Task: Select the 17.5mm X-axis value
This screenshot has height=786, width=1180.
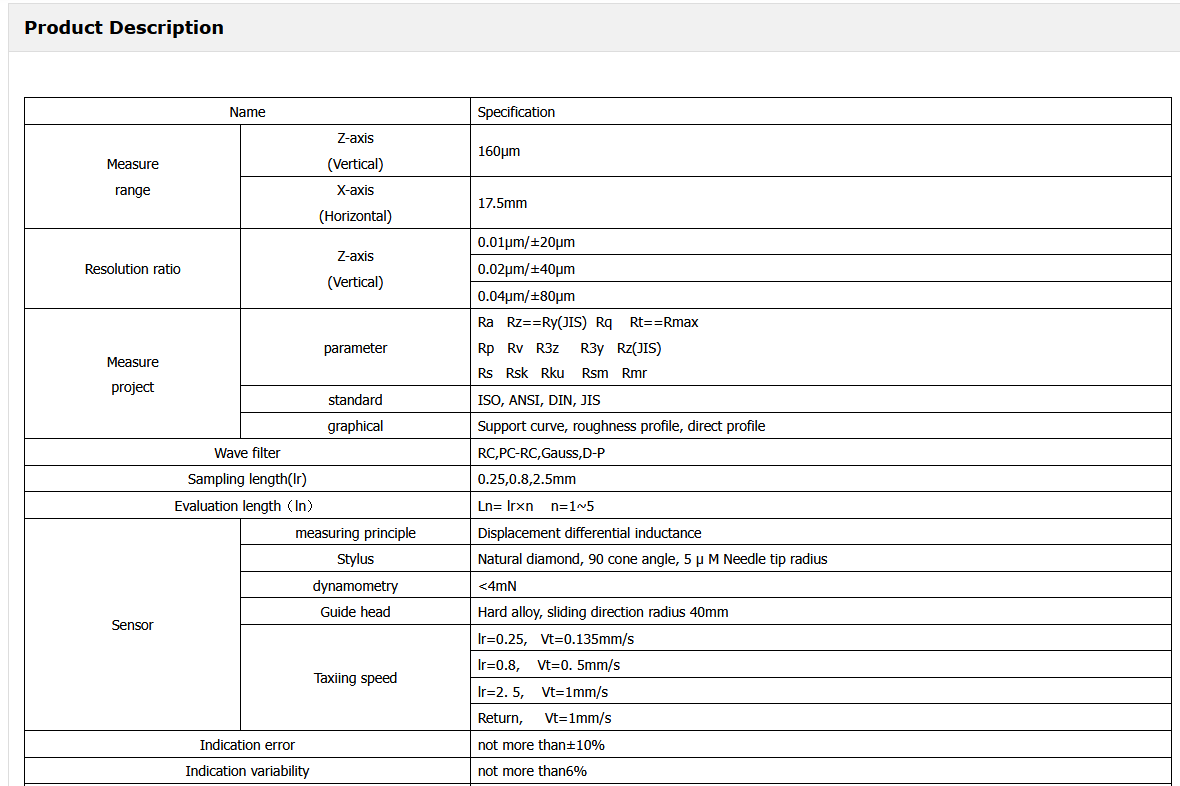Action: (x=502, y=203)
